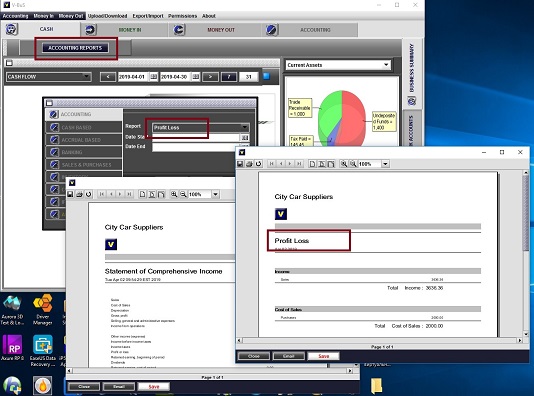
Task: Click the print icon in Comprehensive Income viewer
Action: [79, 194]
